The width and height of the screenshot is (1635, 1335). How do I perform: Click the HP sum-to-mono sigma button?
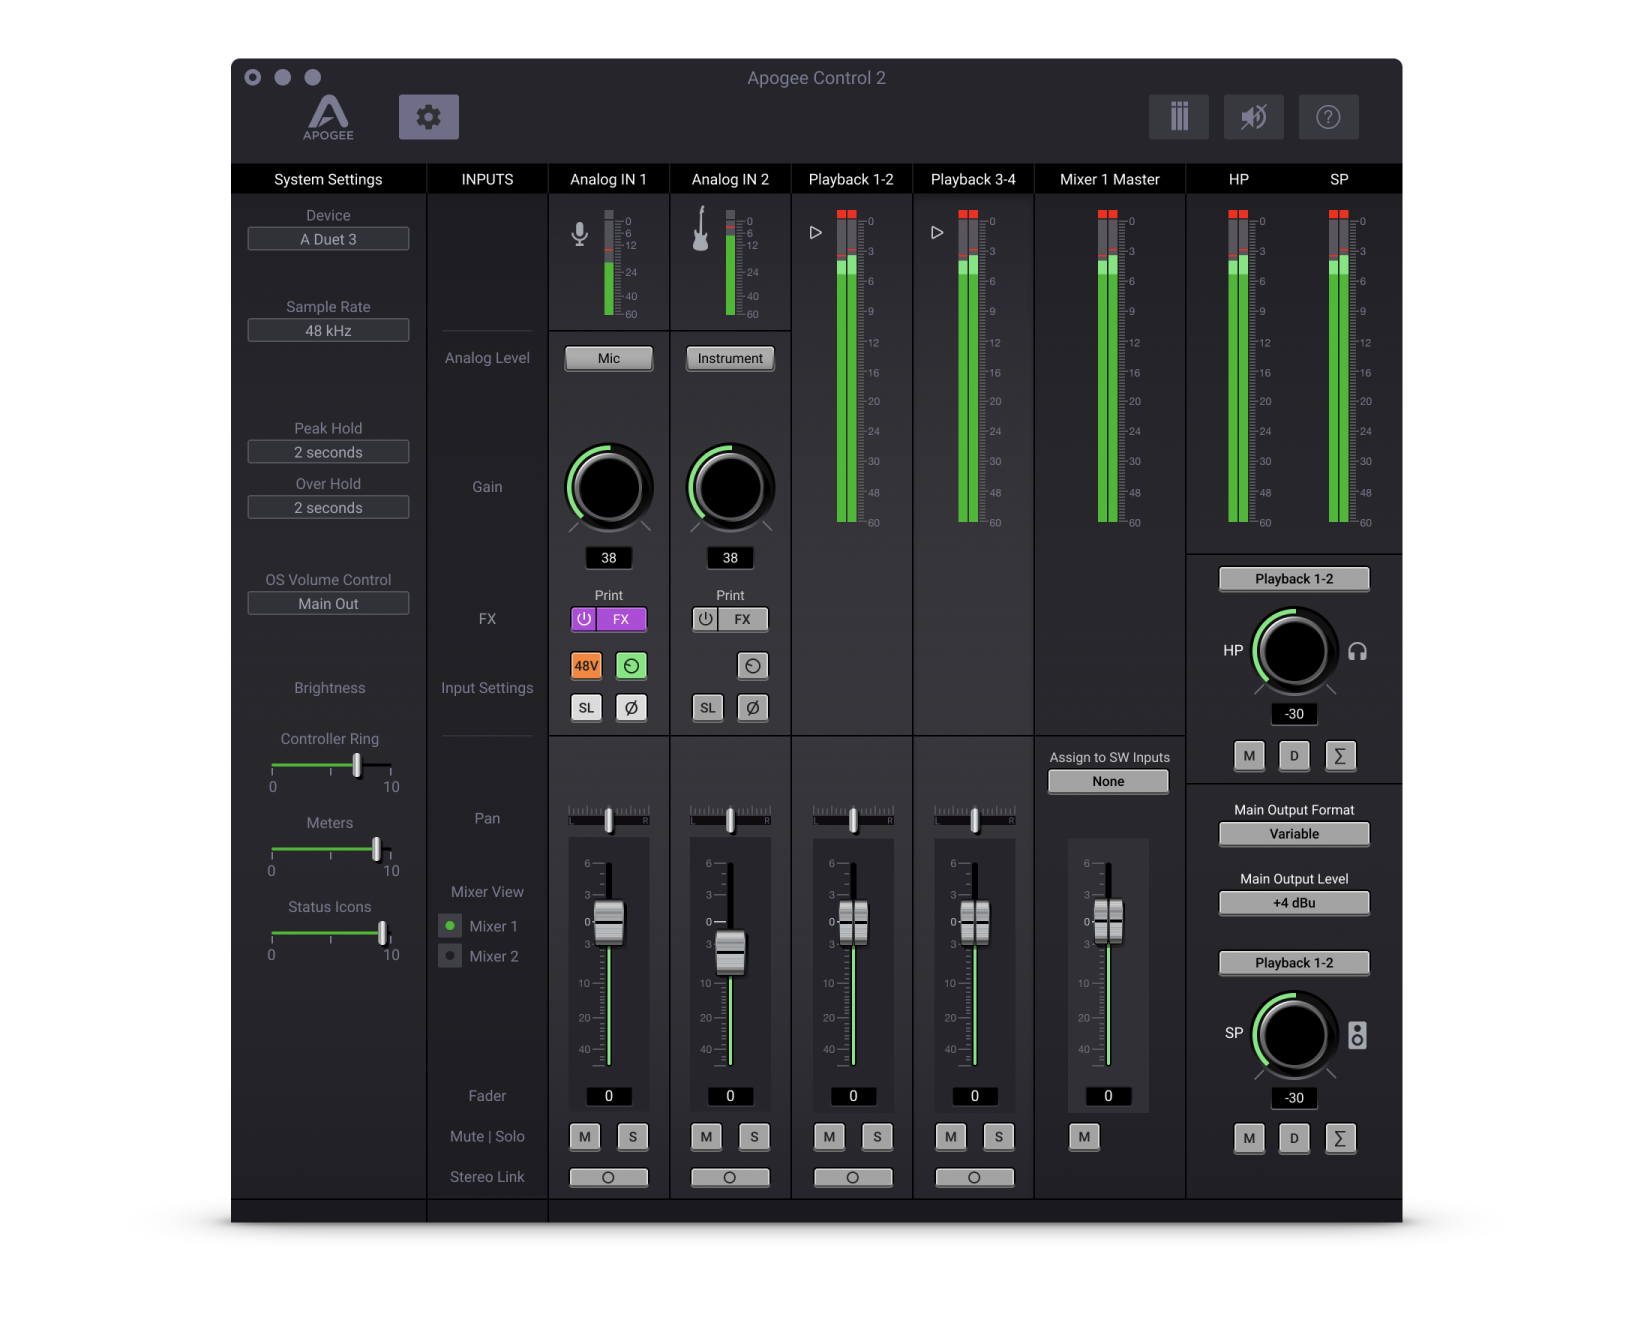point(1340,756)
